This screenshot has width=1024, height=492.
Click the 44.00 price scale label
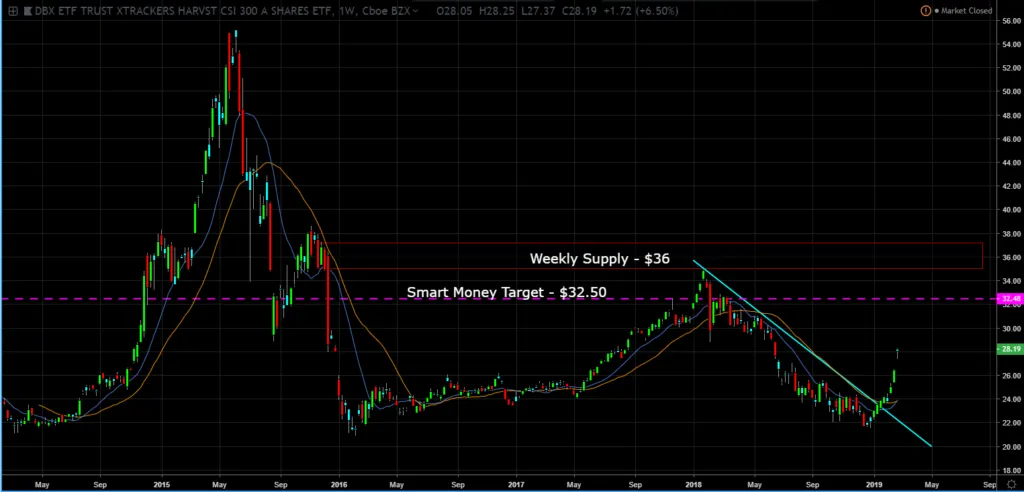point(1011,163)
